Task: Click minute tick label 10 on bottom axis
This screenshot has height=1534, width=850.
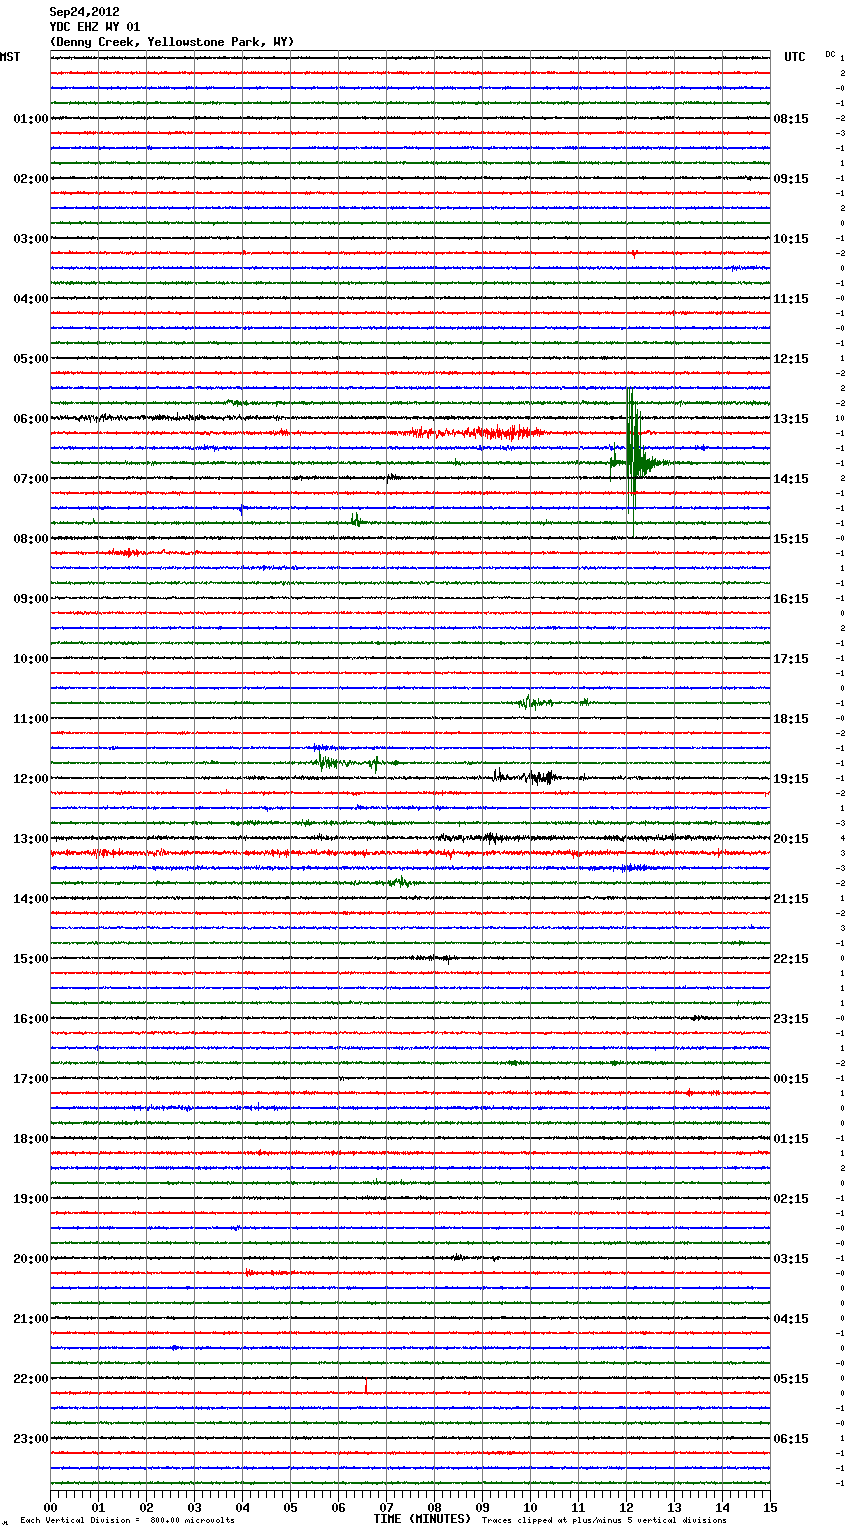Action: tap(530, 1507)
